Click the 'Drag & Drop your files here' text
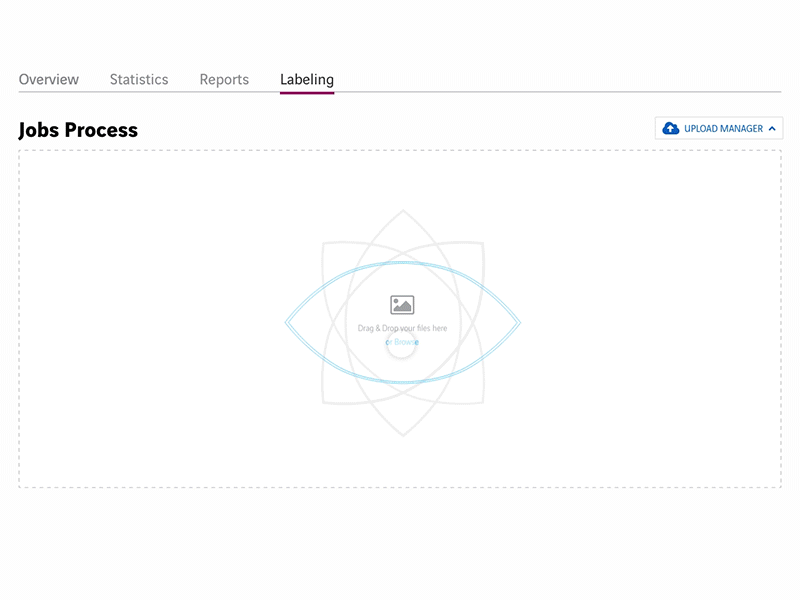This screenshot has height=600, width=800. point(402,328)
